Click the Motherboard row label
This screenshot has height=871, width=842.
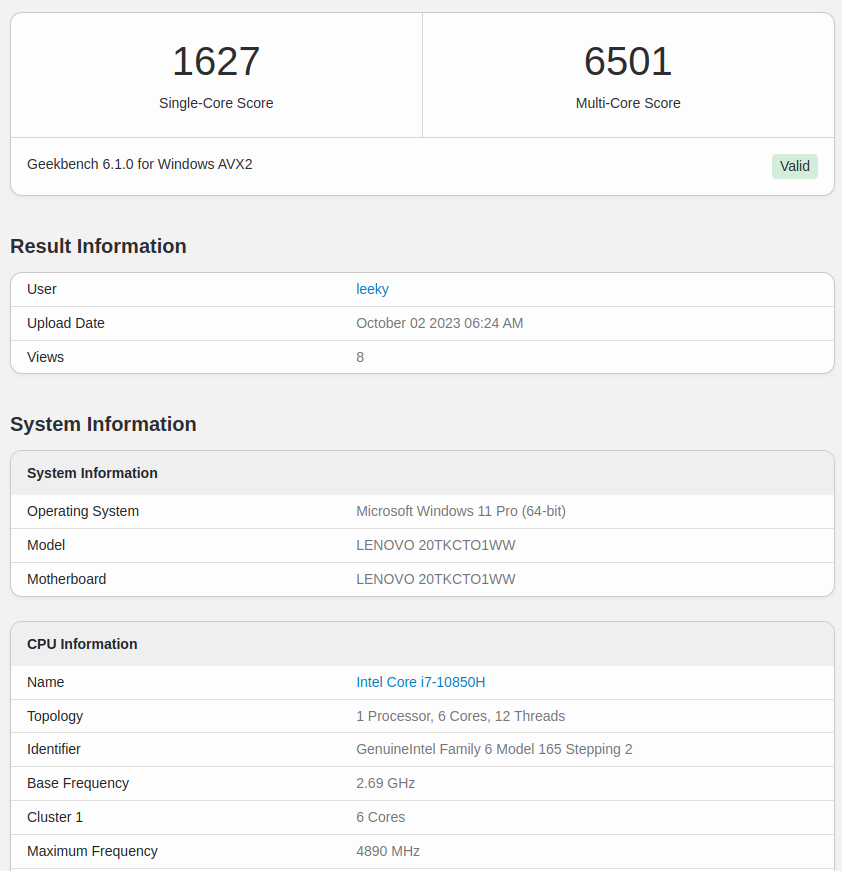click(x=67, y=579)
